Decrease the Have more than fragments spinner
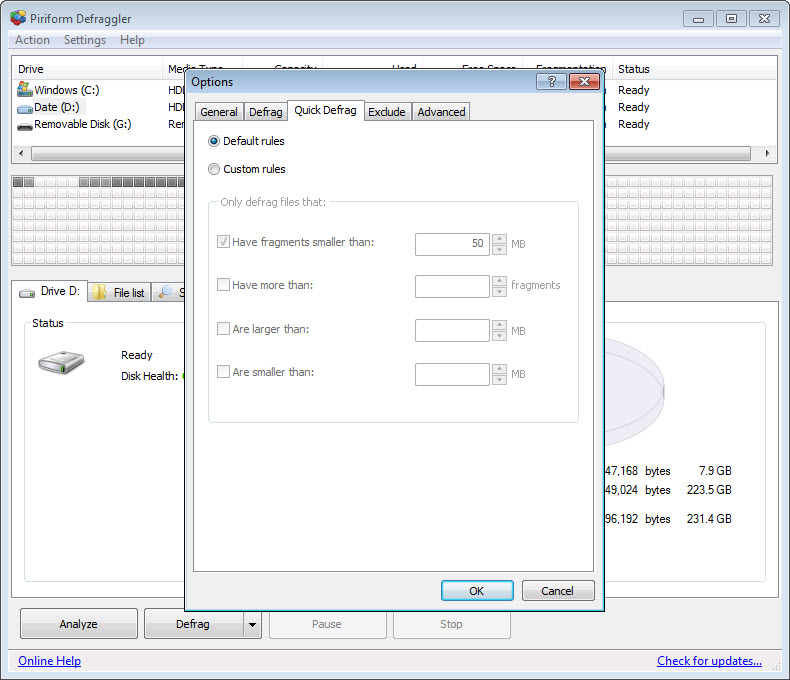 [499, 292]
